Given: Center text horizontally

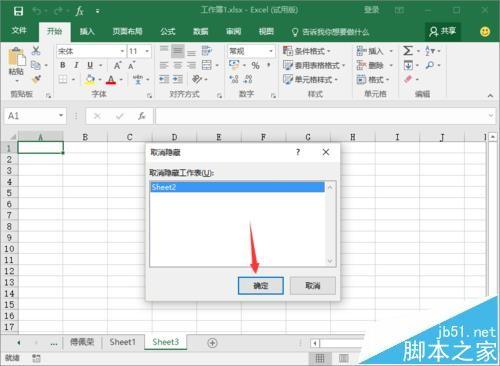Looking at the screenshot, I should click(x=178, y=65).
